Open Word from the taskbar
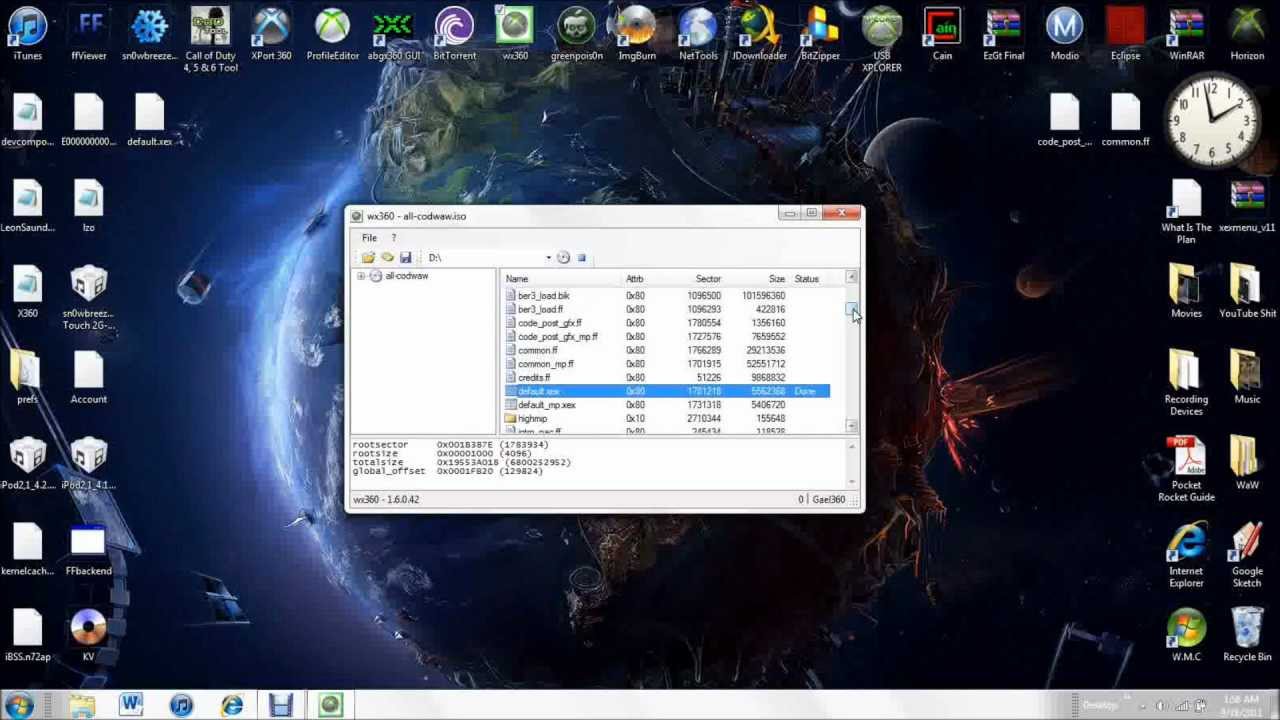 click(x=131, y=705)
